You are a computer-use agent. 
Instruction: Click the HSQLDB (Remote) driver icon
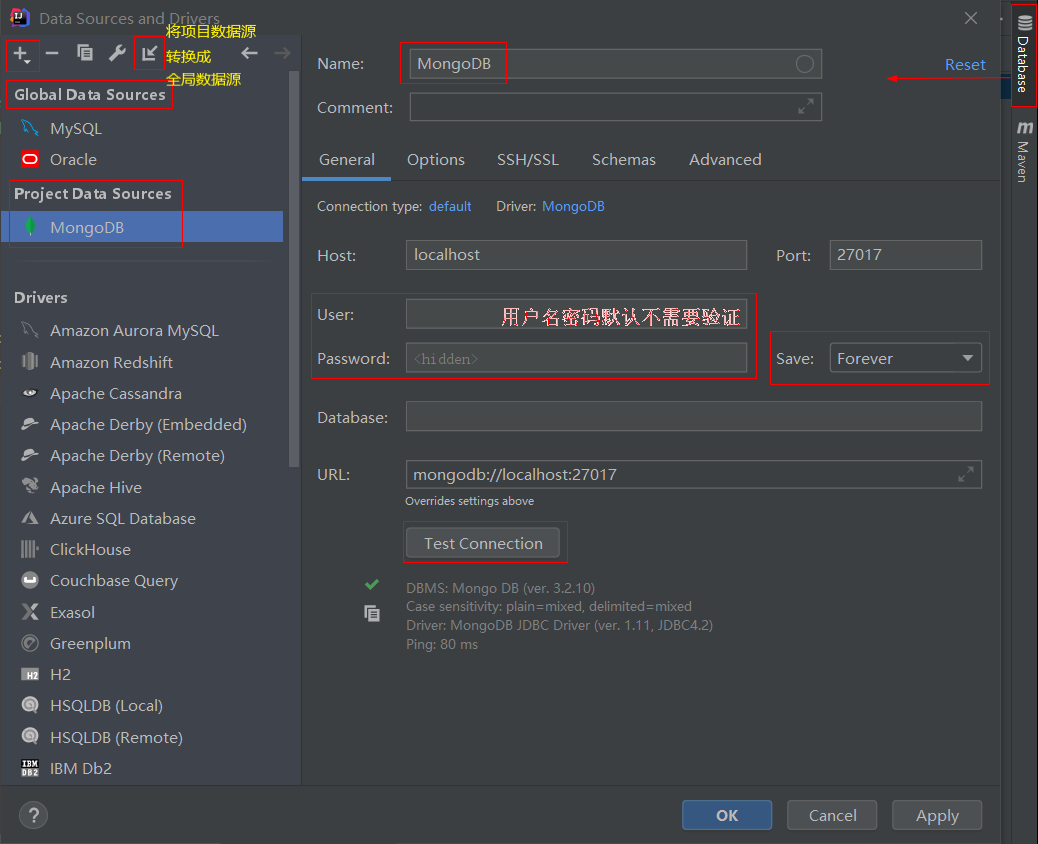click(x=30, y=737)
